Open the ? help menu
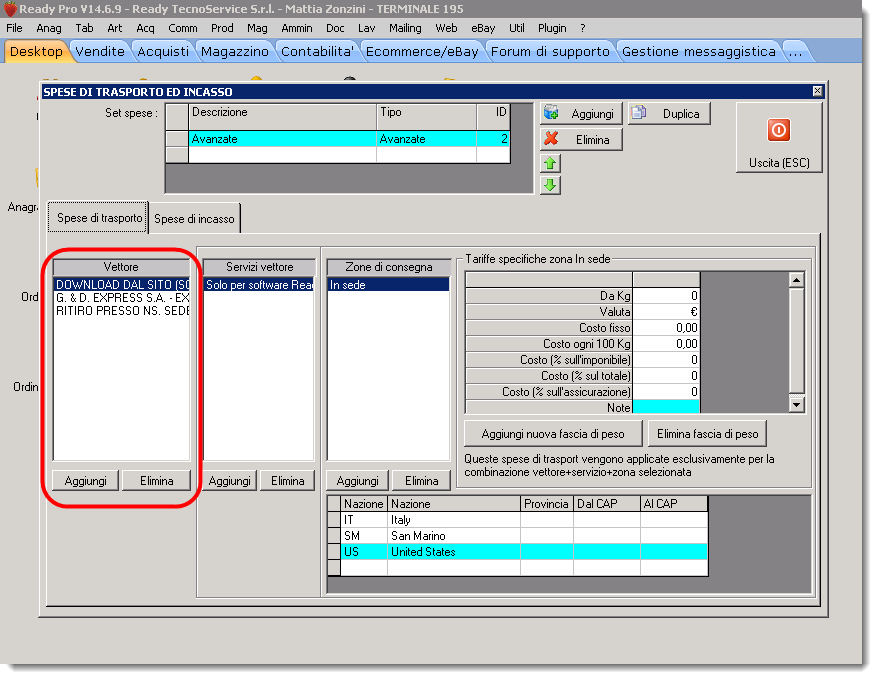Screen dimensions: 877x679 (583, 28)
